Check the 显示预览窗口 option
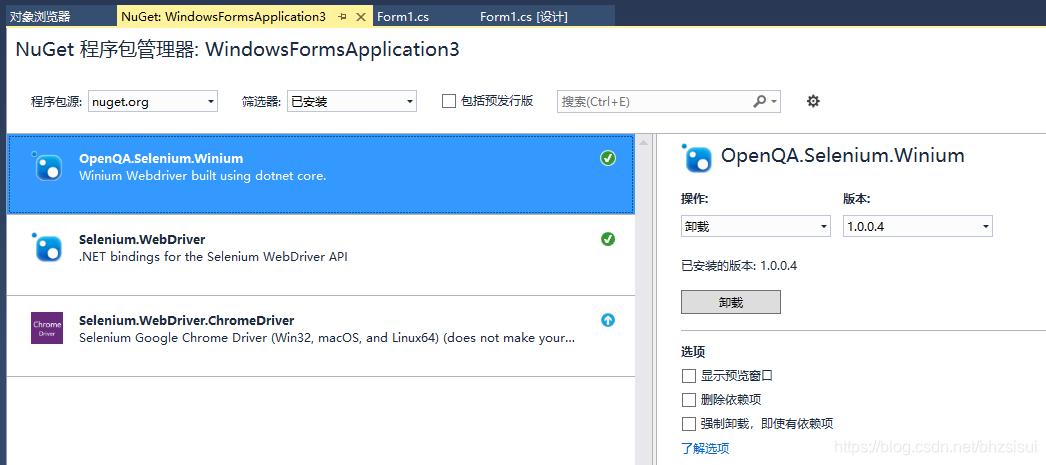This screenshot has width=1046, height=465. (x=689, y=376)
